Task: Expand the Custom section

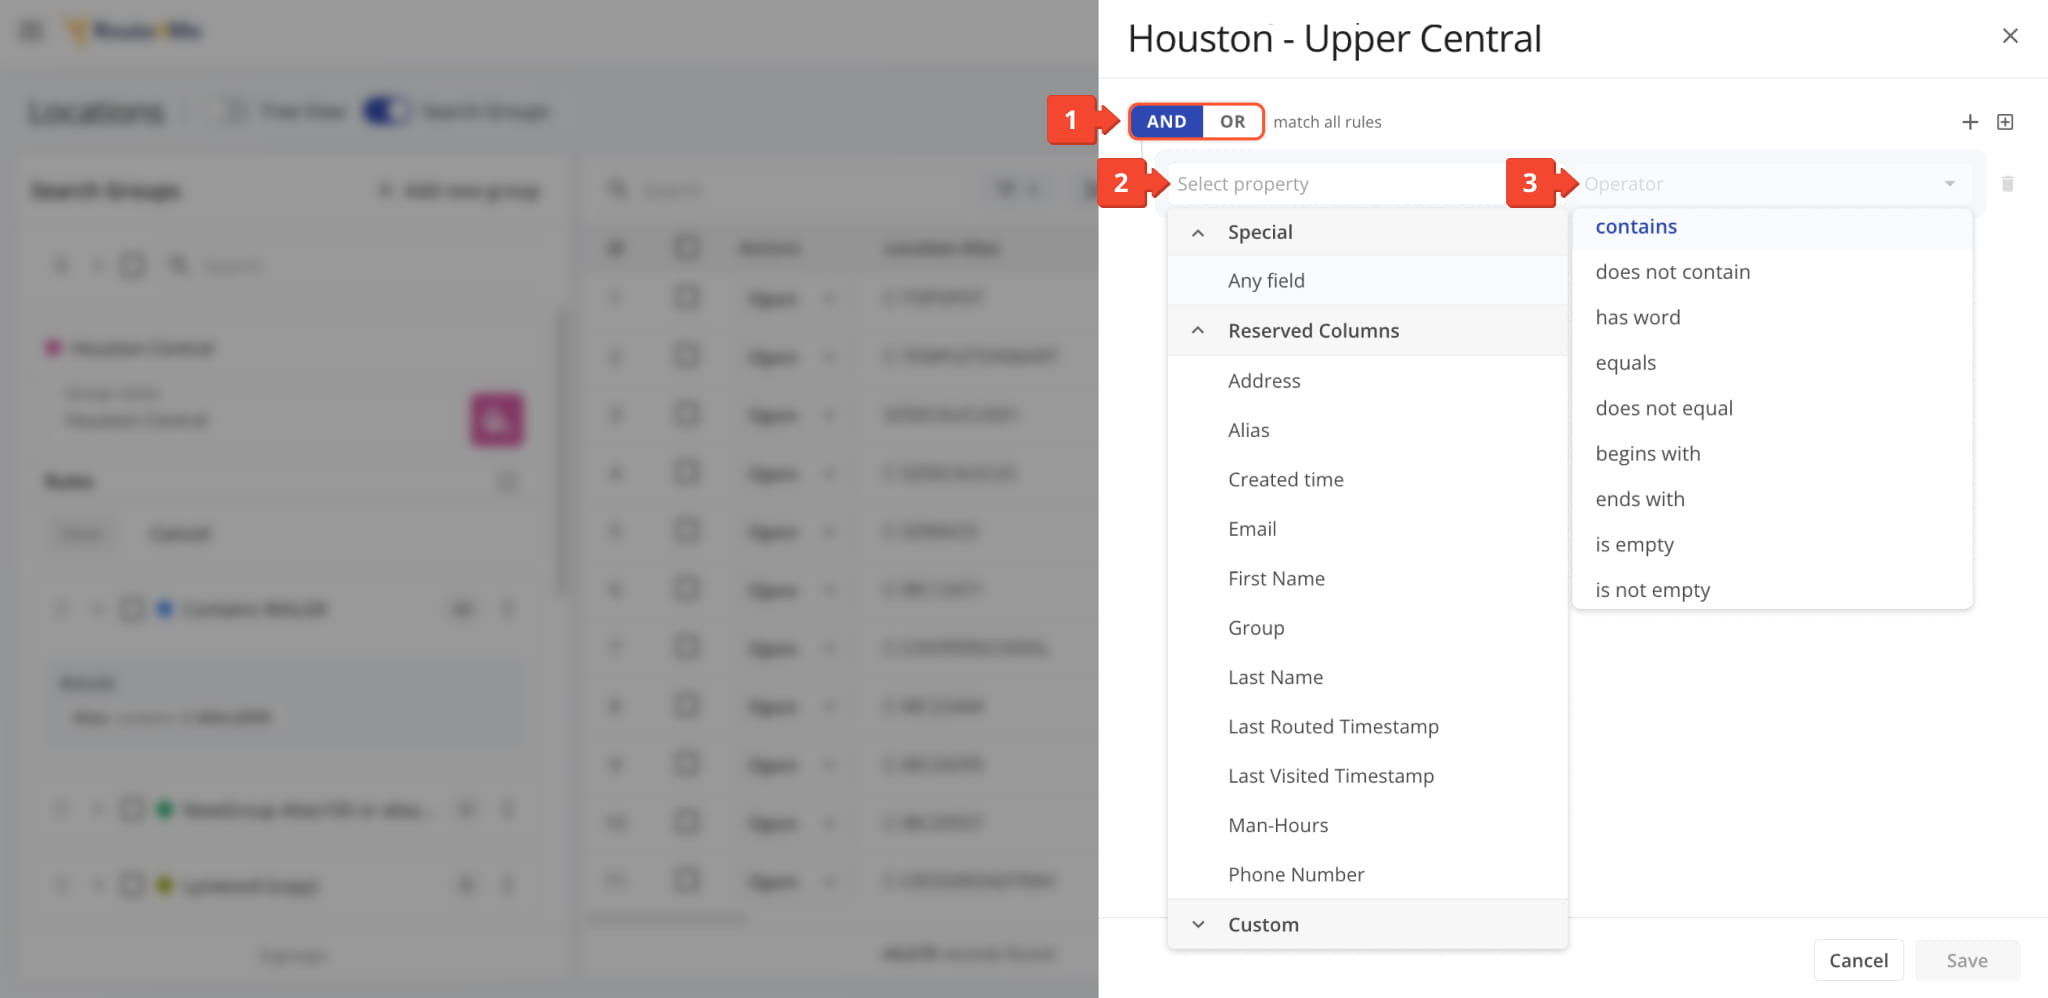Action: [x=1197, y=925]
